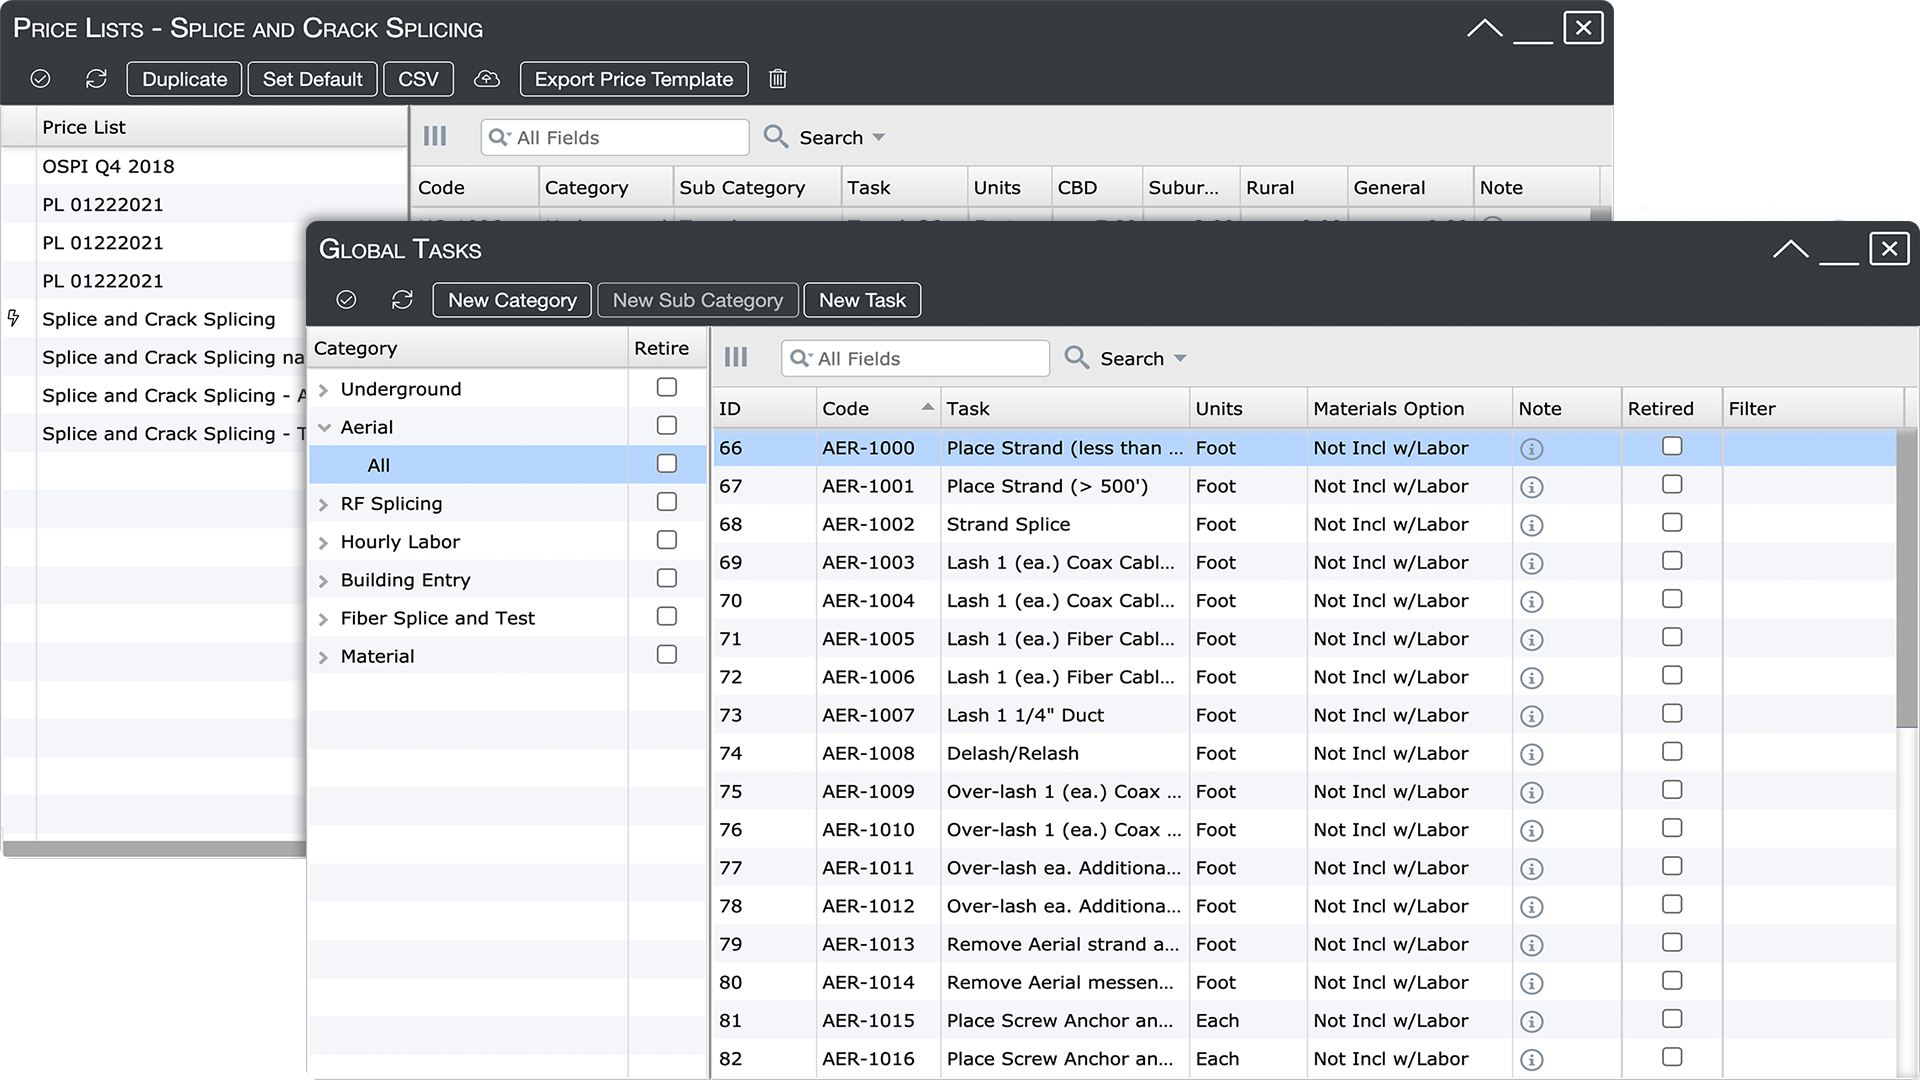Check Retired box for task AER-1008
1920x1080 pixels.
point(1672,751)
